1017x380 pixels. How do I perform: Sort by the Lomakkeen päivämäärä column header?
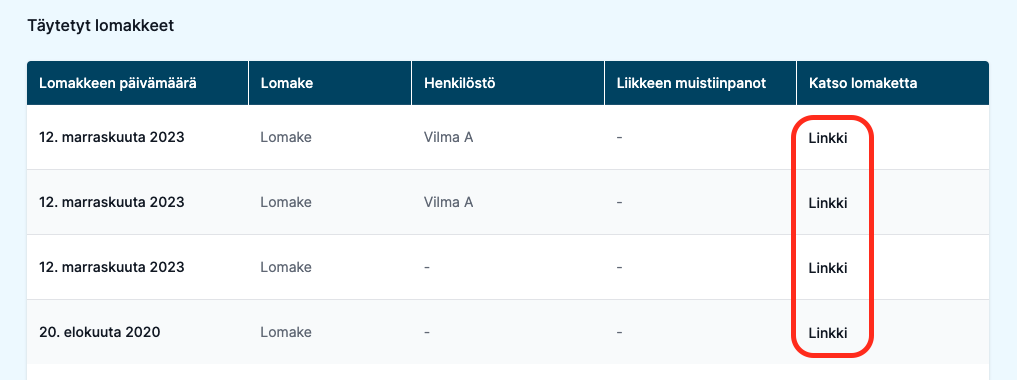(x=118, y=83)
